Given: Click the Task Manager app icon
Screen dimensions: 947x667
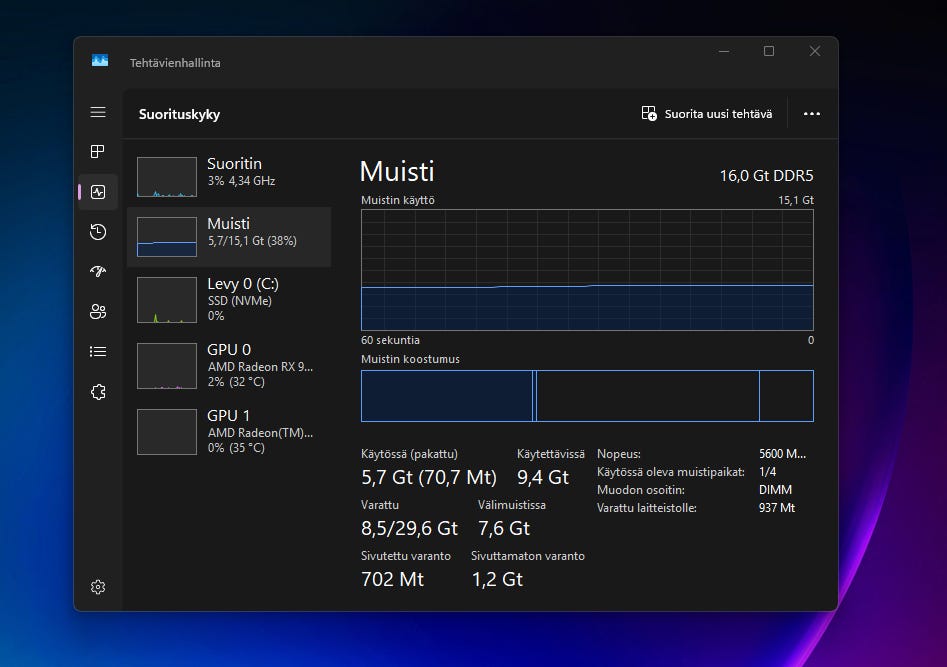Looking at the screenshot, I should pos(100,60).
